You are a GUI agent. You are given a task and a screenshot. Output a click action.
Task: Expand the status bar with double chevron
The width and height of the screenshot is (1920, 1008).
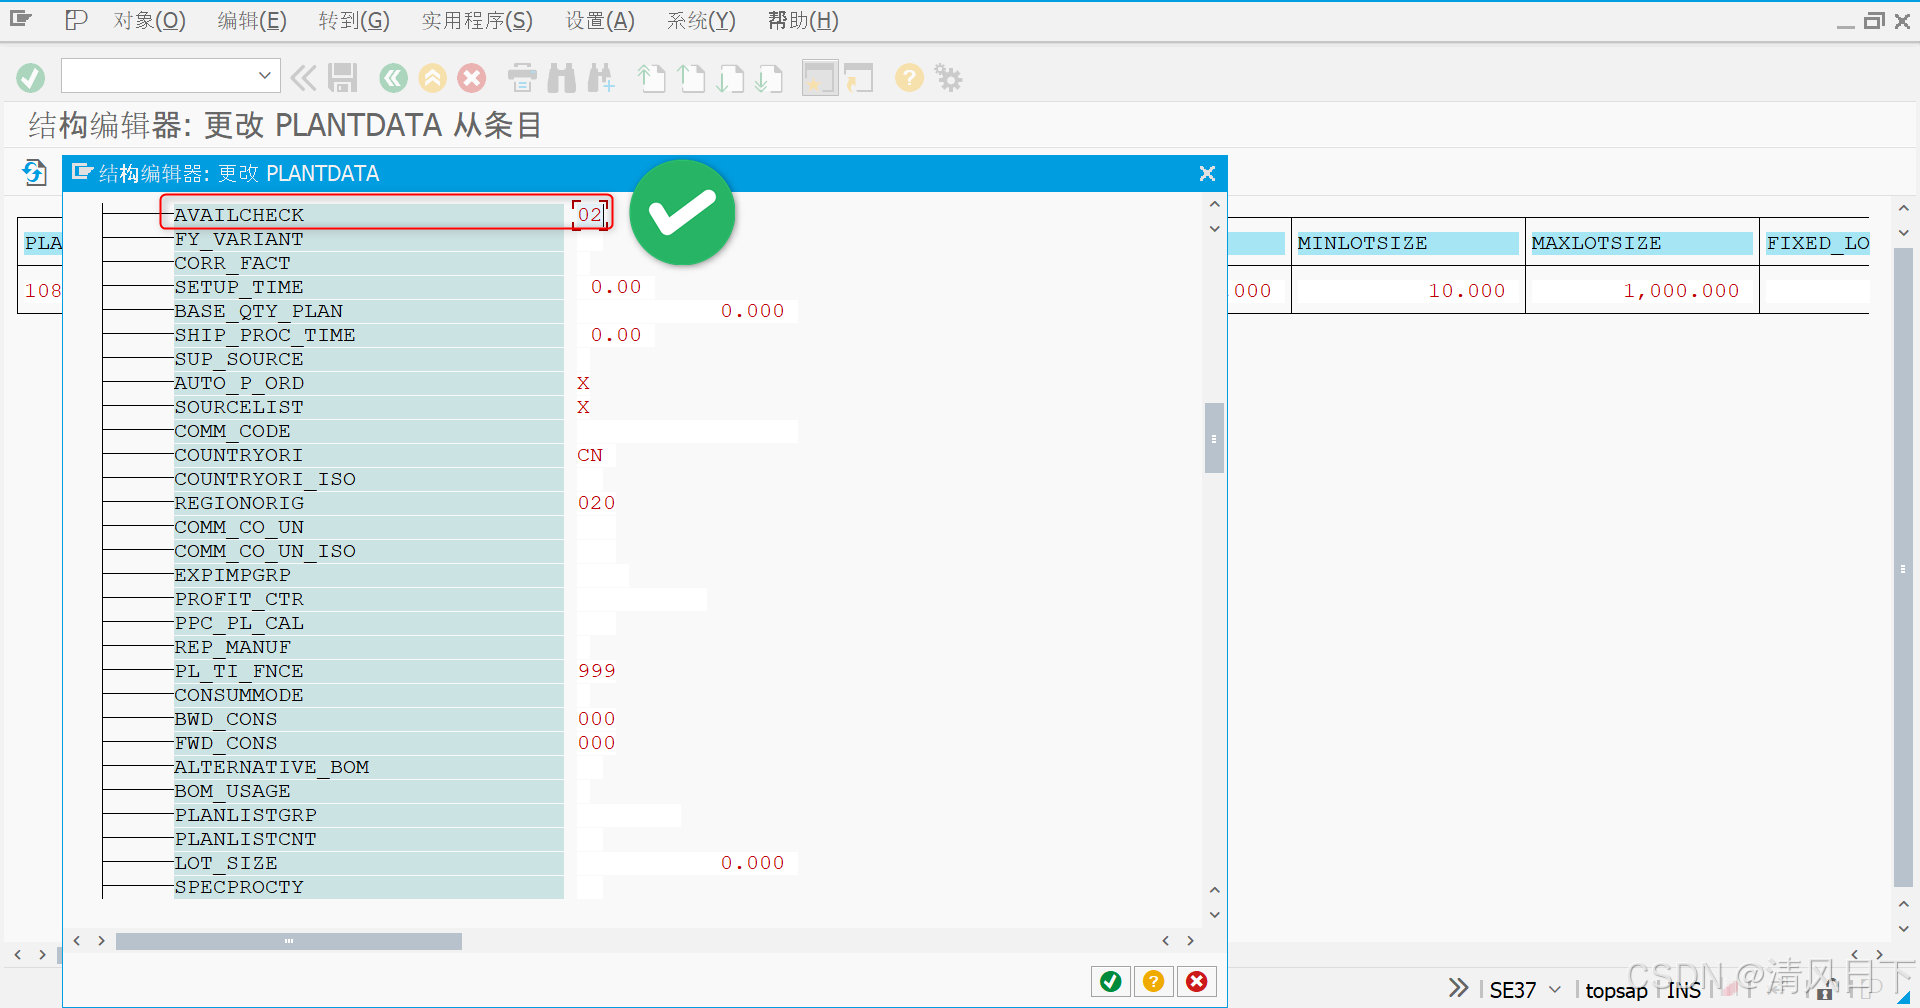pos(1457,988)
